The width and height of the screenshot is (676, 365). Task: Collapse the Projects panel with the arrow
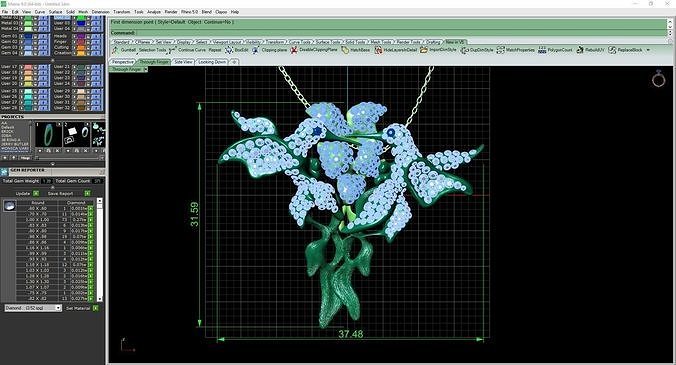click(53, 164)
